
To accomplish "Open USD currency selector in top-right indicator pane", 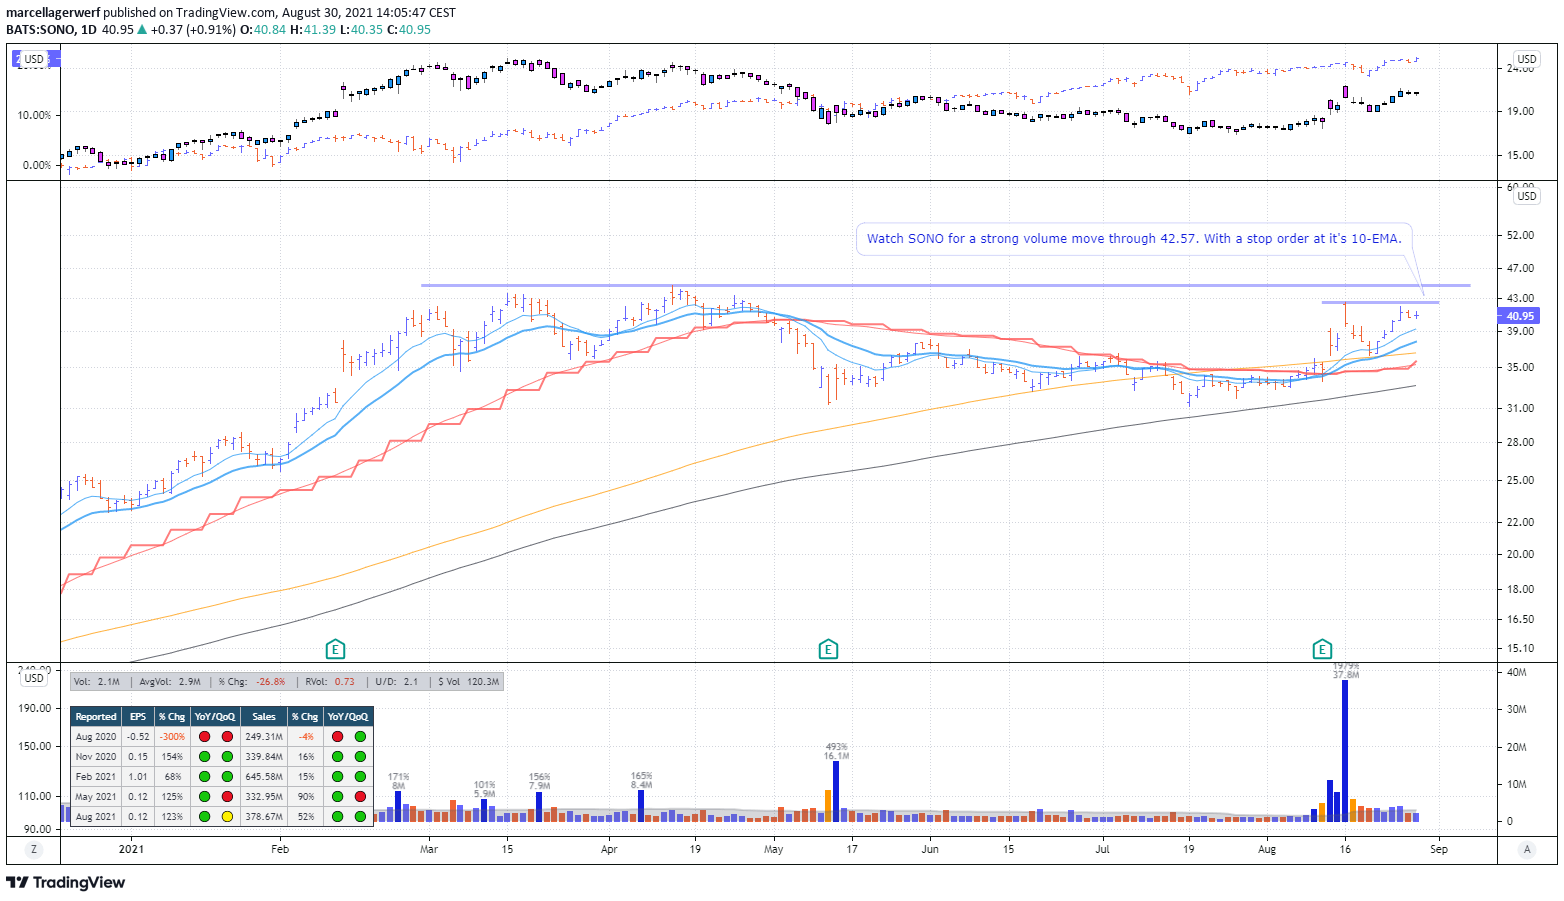I will click(x=1527, y=59).
